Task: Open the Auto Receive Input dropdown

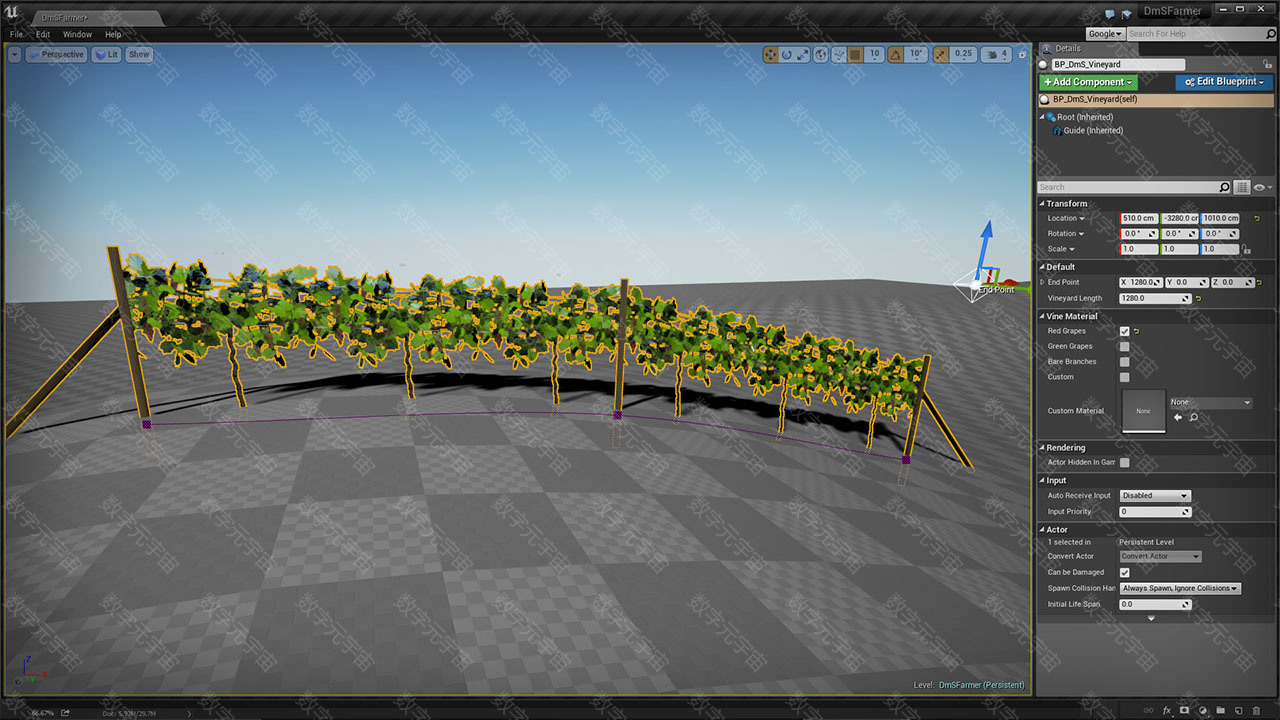Action: (1155, 496)
